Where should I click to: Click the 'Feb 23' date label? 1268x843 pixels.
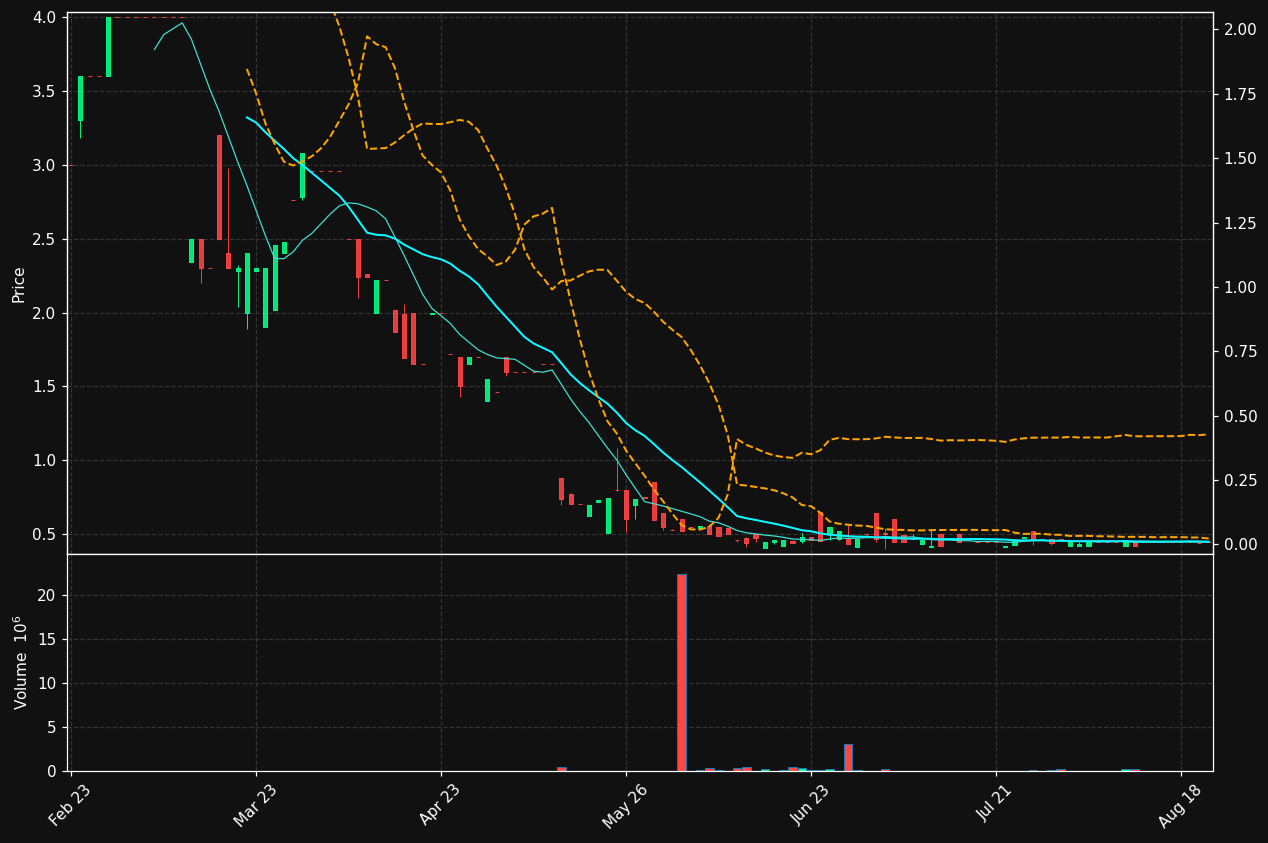70,806
